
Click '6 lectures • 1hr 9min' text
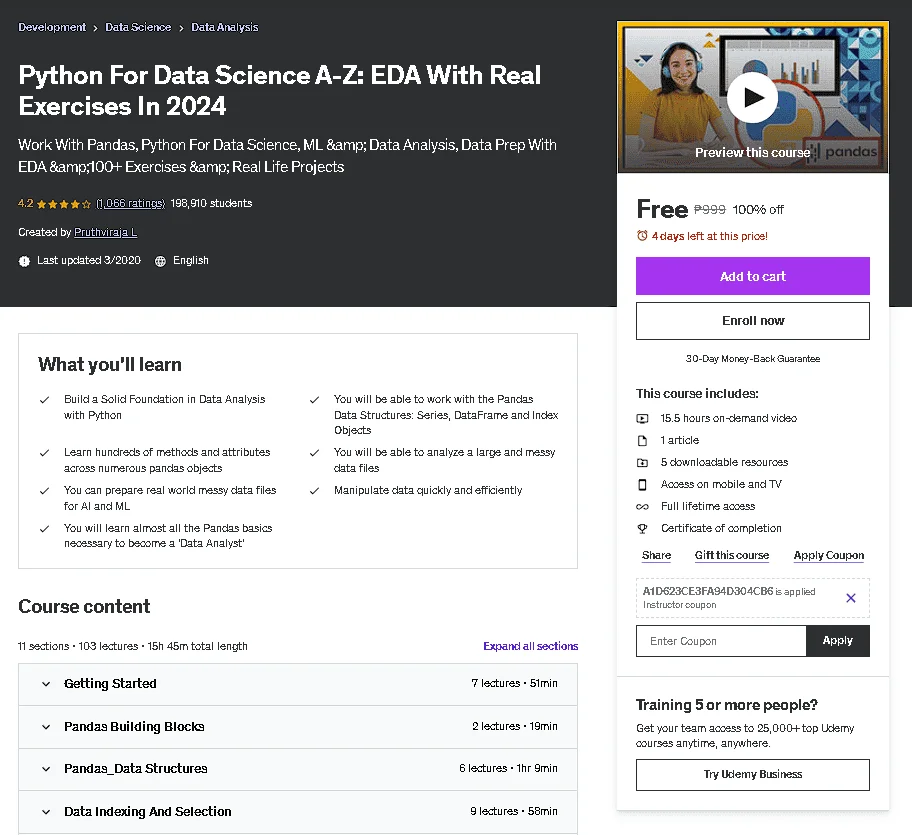coord(508,768)
